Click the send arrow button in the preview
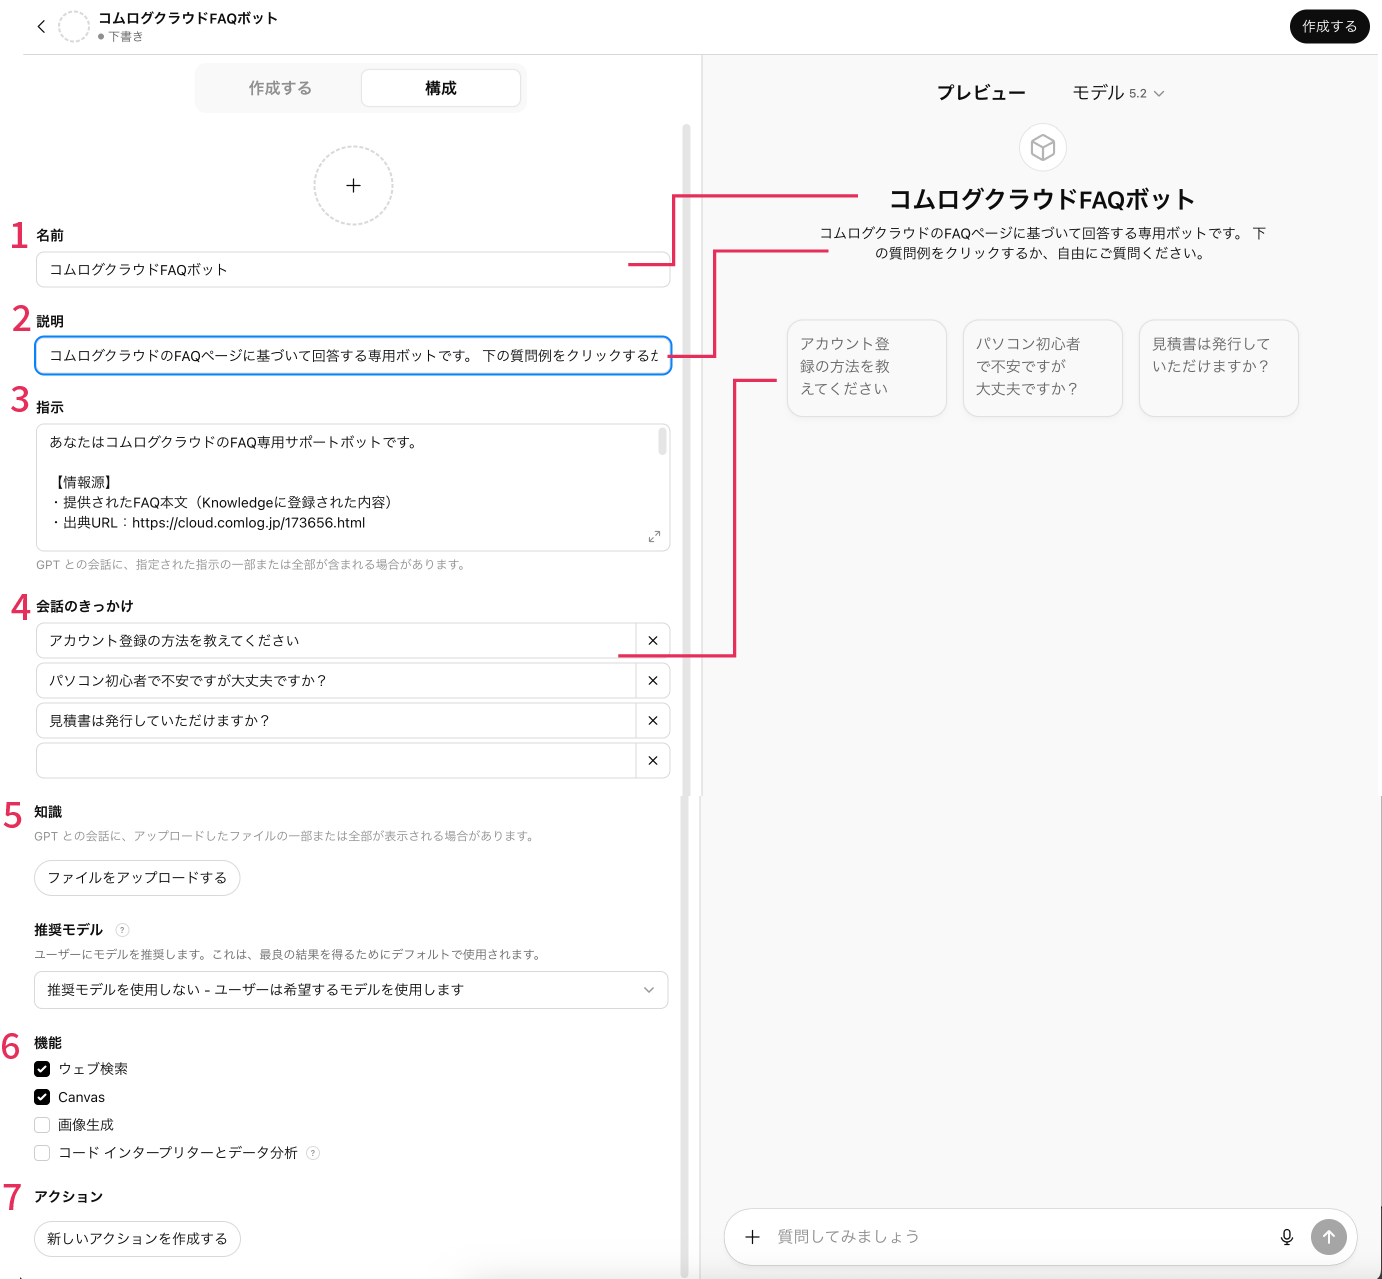 point(1328,1237)
